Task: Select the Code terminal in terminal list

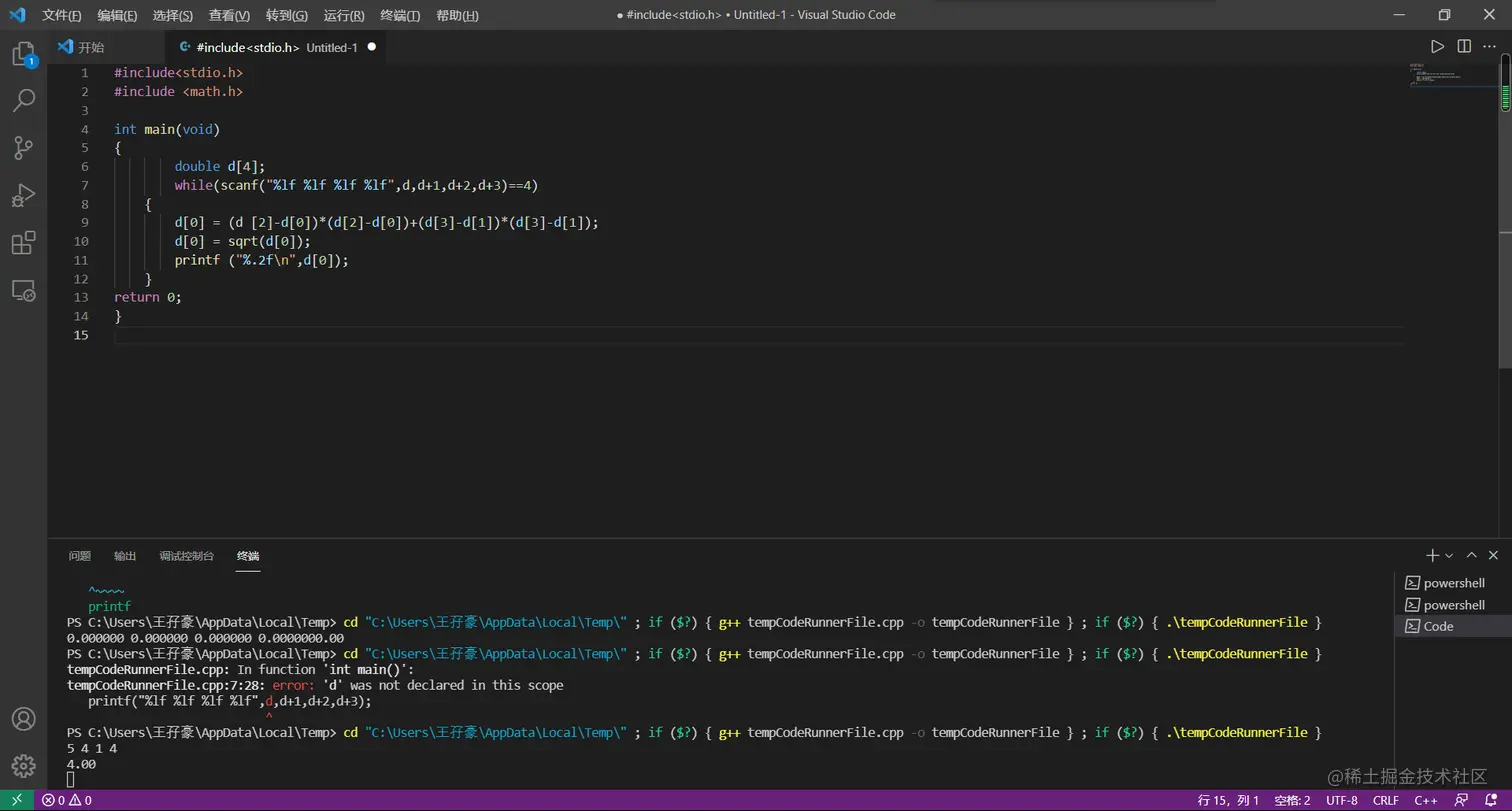Action: pos(1438,626)
